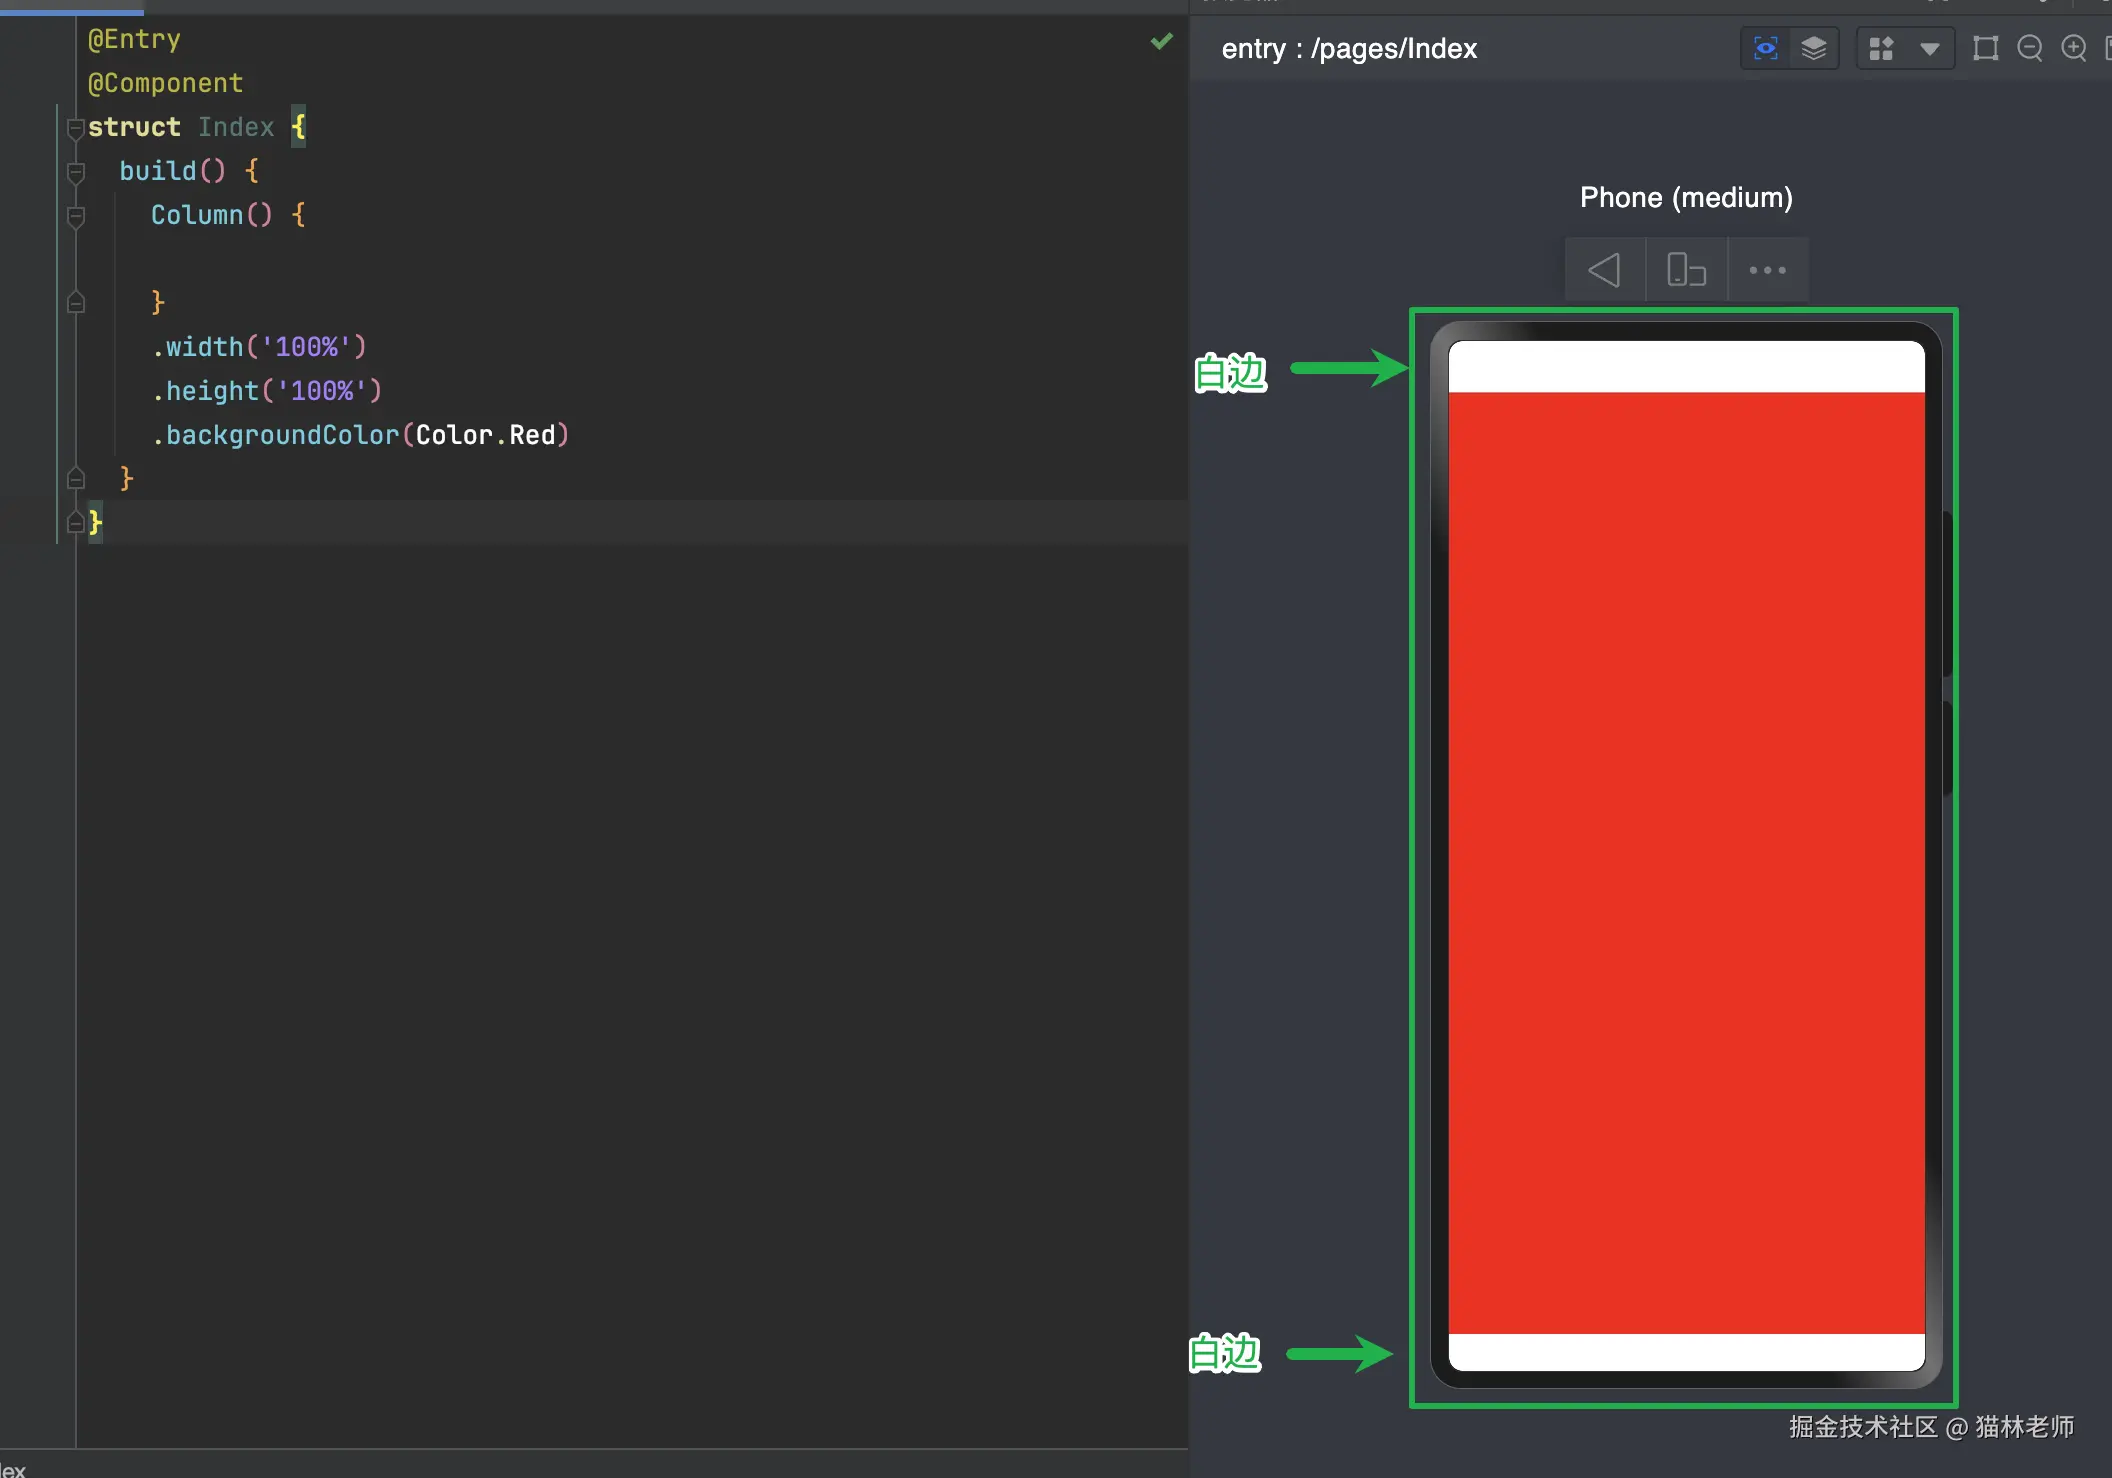Open the three-dots more options

[1767, 270]
